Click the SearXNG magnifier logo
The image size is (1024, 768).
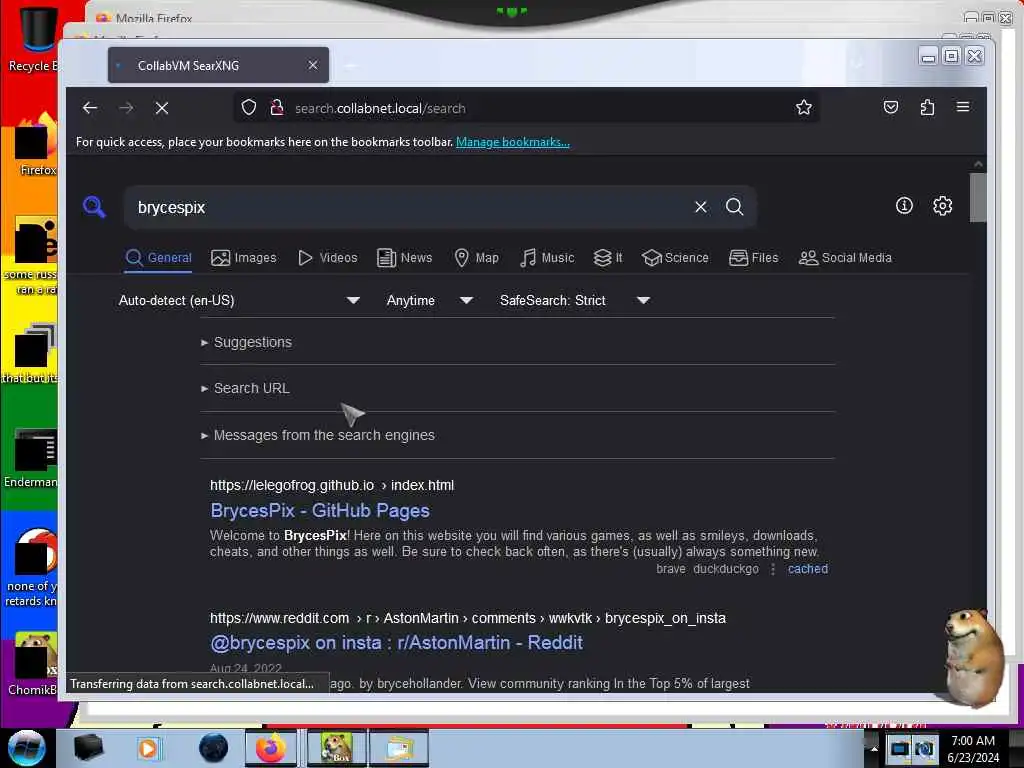94,206
